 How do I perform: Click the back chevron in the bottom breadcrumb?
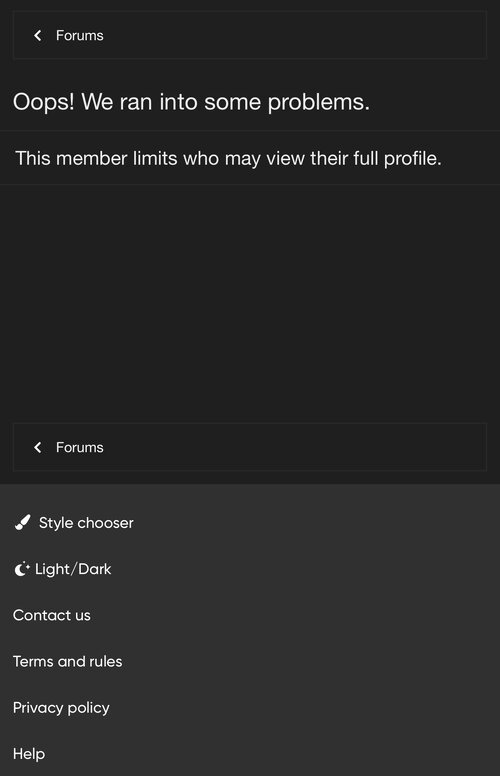coord(38,447)
